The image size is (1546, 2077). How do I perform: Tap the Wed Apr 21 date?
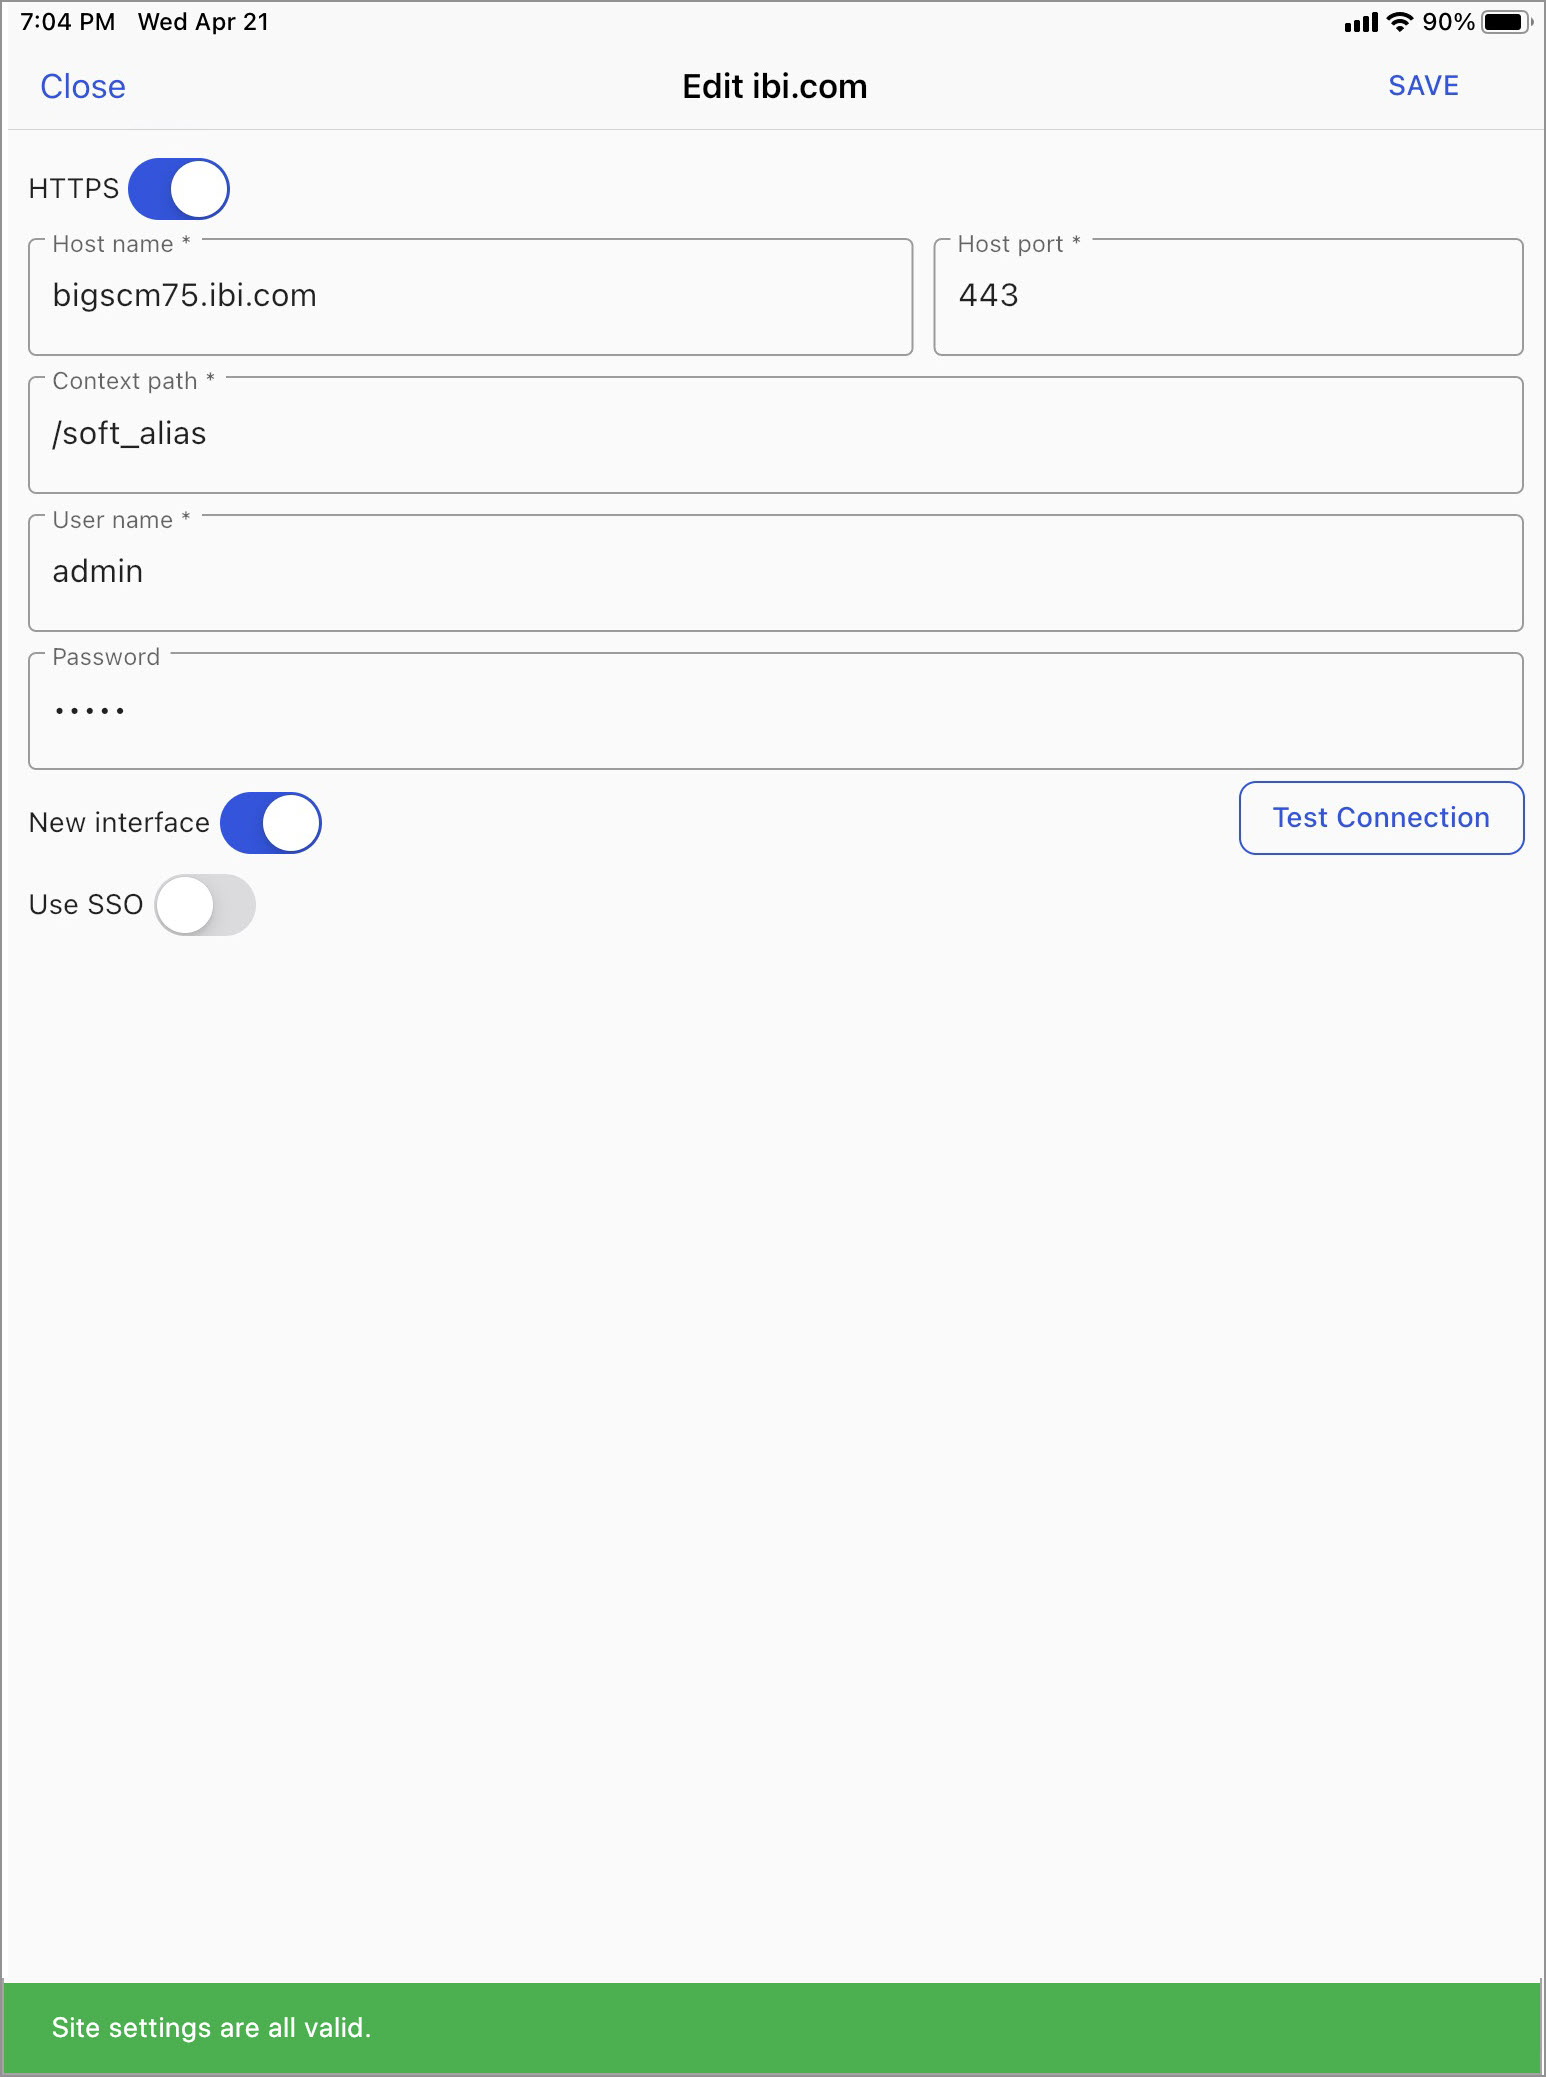[x=204, y=22]
